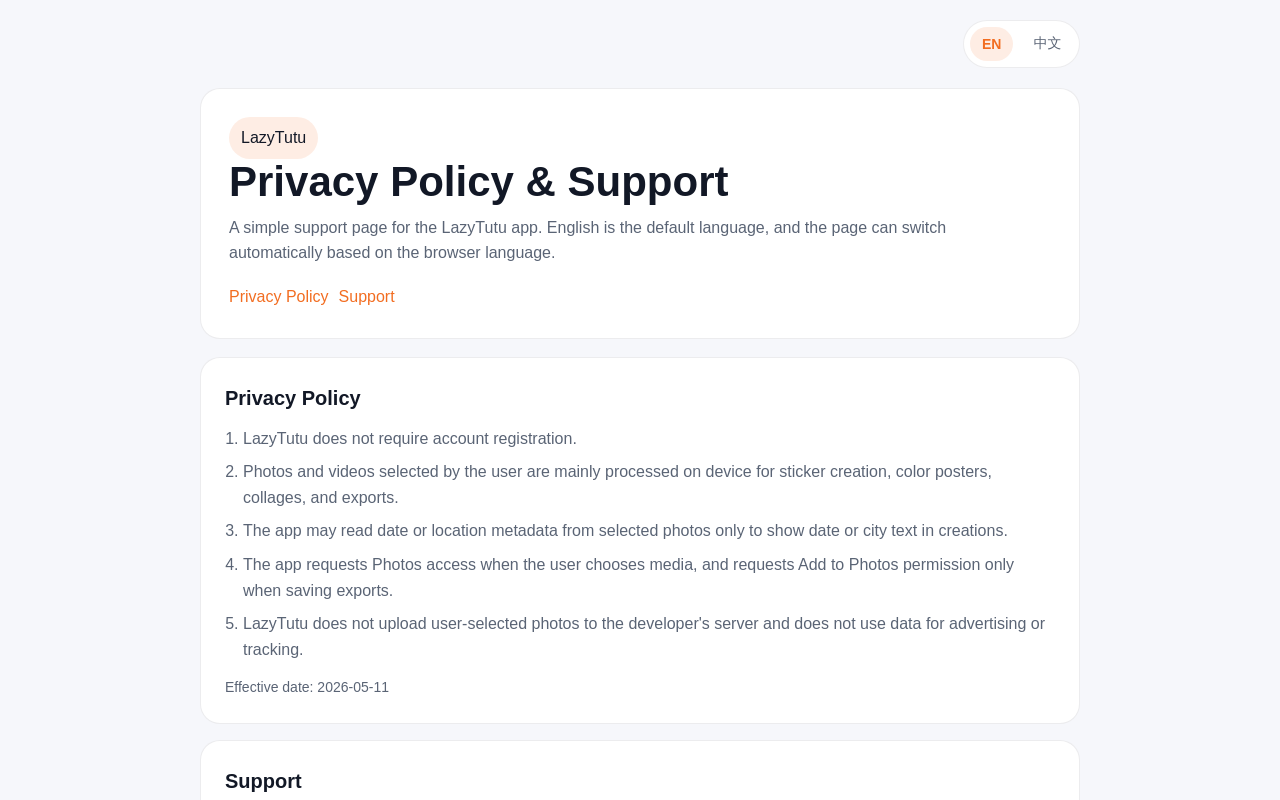Switch page language to EN
Screen dimensions: 1280x800
991,44
